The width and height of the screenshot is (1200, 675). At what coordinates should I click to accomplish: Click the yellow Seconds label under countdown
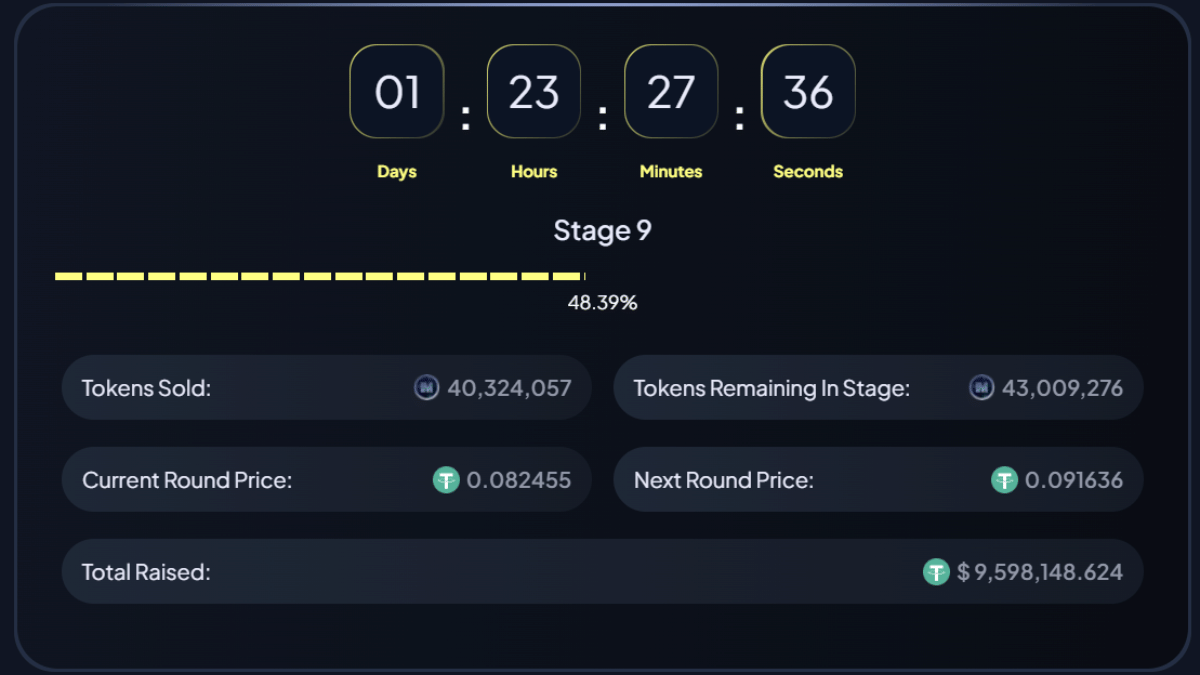click(x=808, y=172)
